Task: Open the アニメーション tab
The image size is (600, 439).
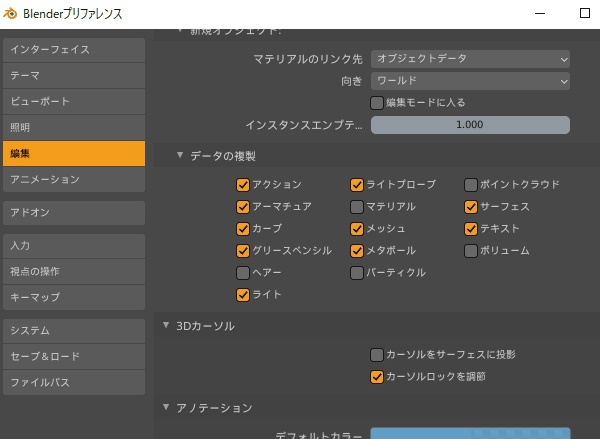Action: pyautogui.click(x=74, y=180)
